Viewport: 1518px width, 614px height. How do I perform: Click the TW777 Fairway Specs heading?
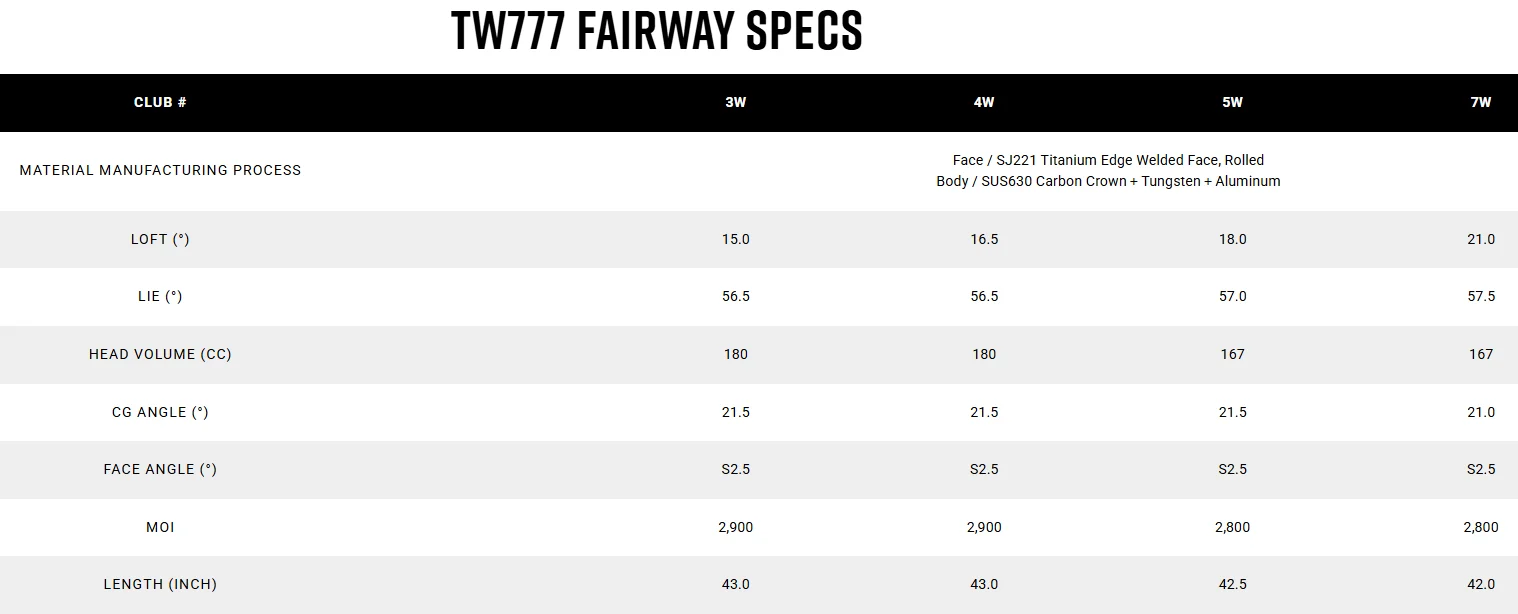point(657,31)
